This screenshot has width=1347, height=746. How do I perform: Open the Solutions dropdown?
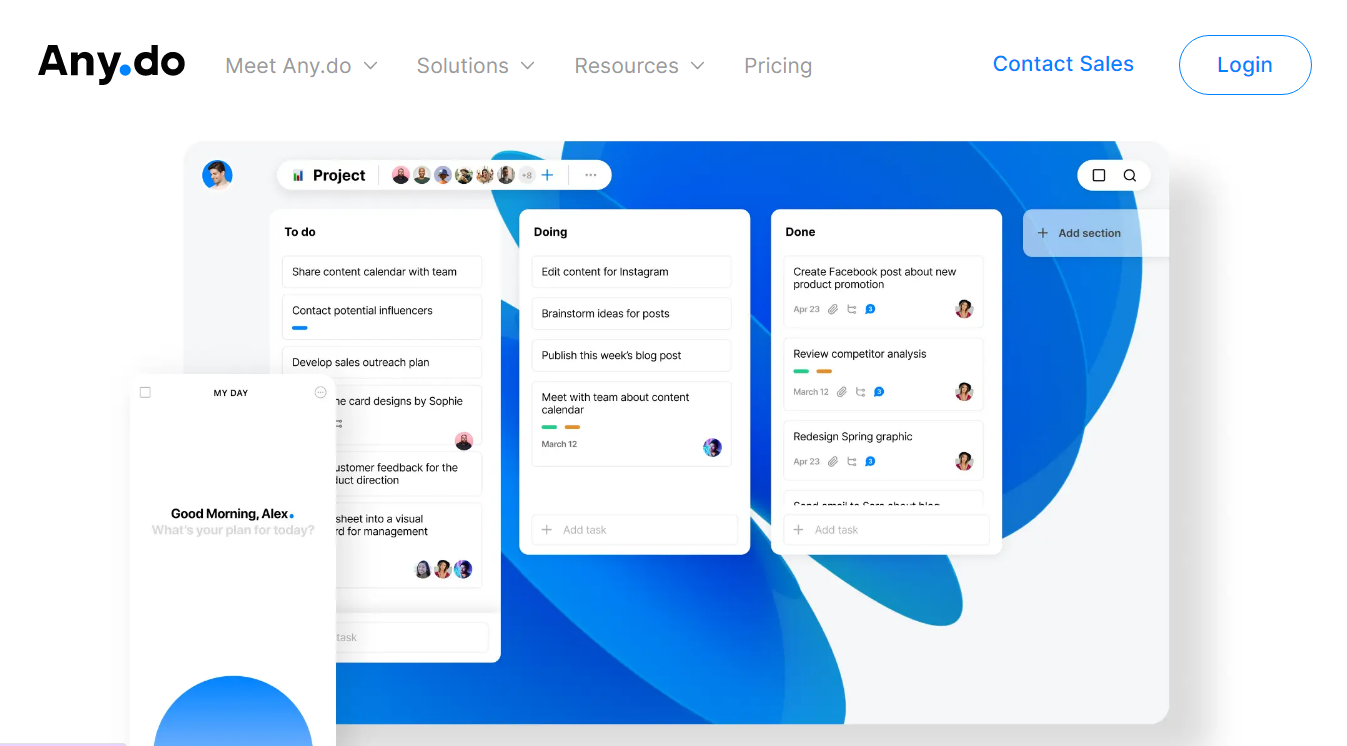(475, 66)
